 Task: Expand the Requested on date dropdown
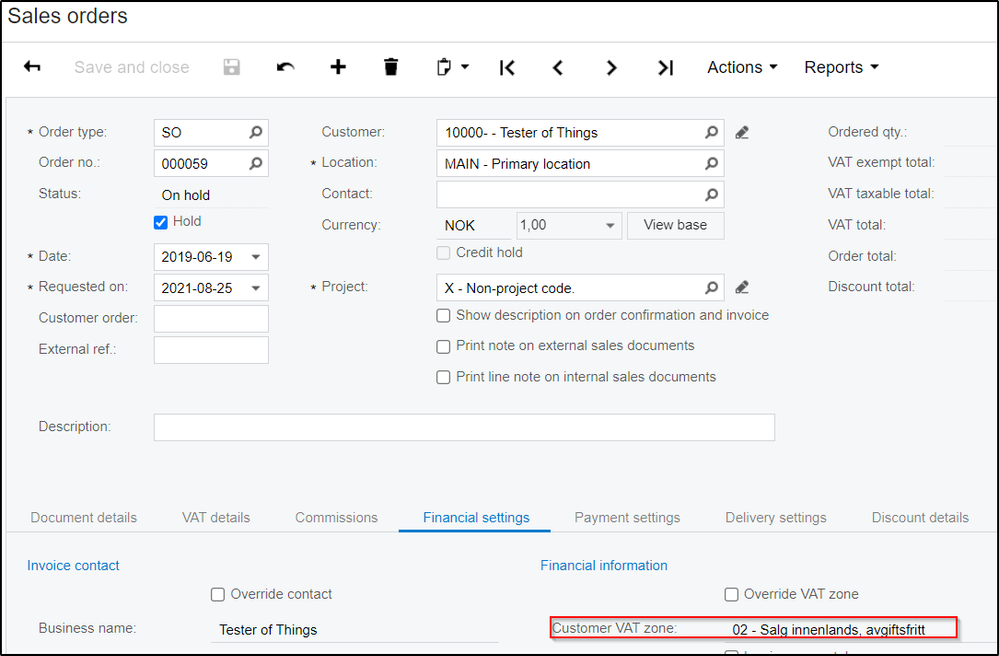point(256,288)
